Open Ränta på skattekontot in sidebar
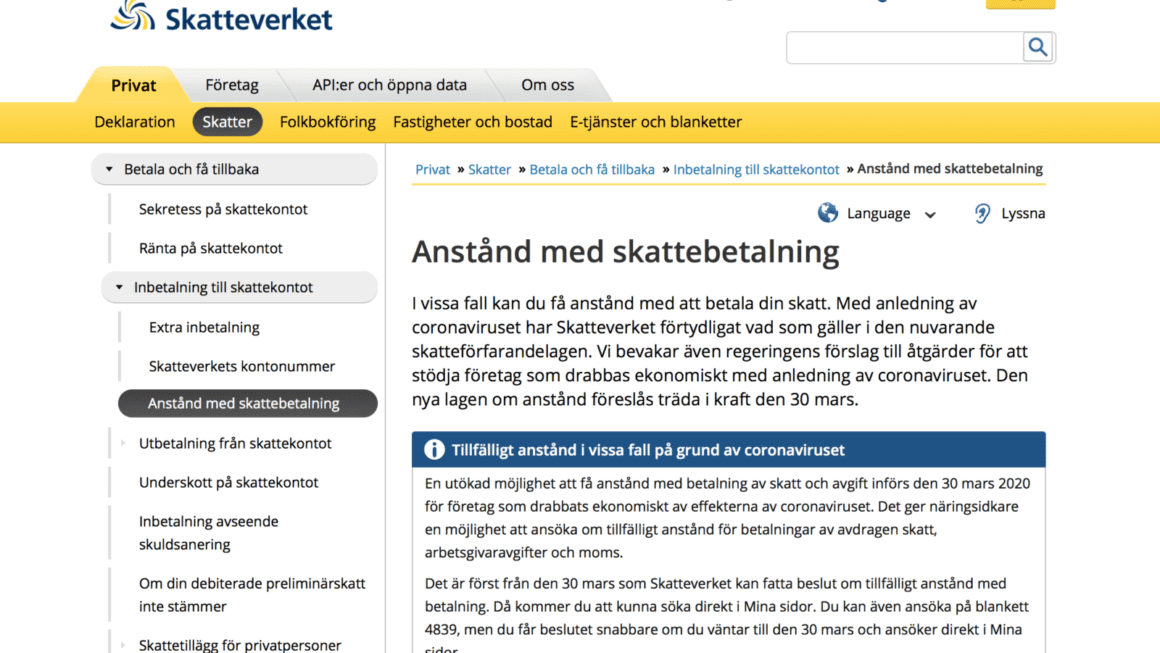The width and height of the screenshot is (1160, 653). pos(211,248)
